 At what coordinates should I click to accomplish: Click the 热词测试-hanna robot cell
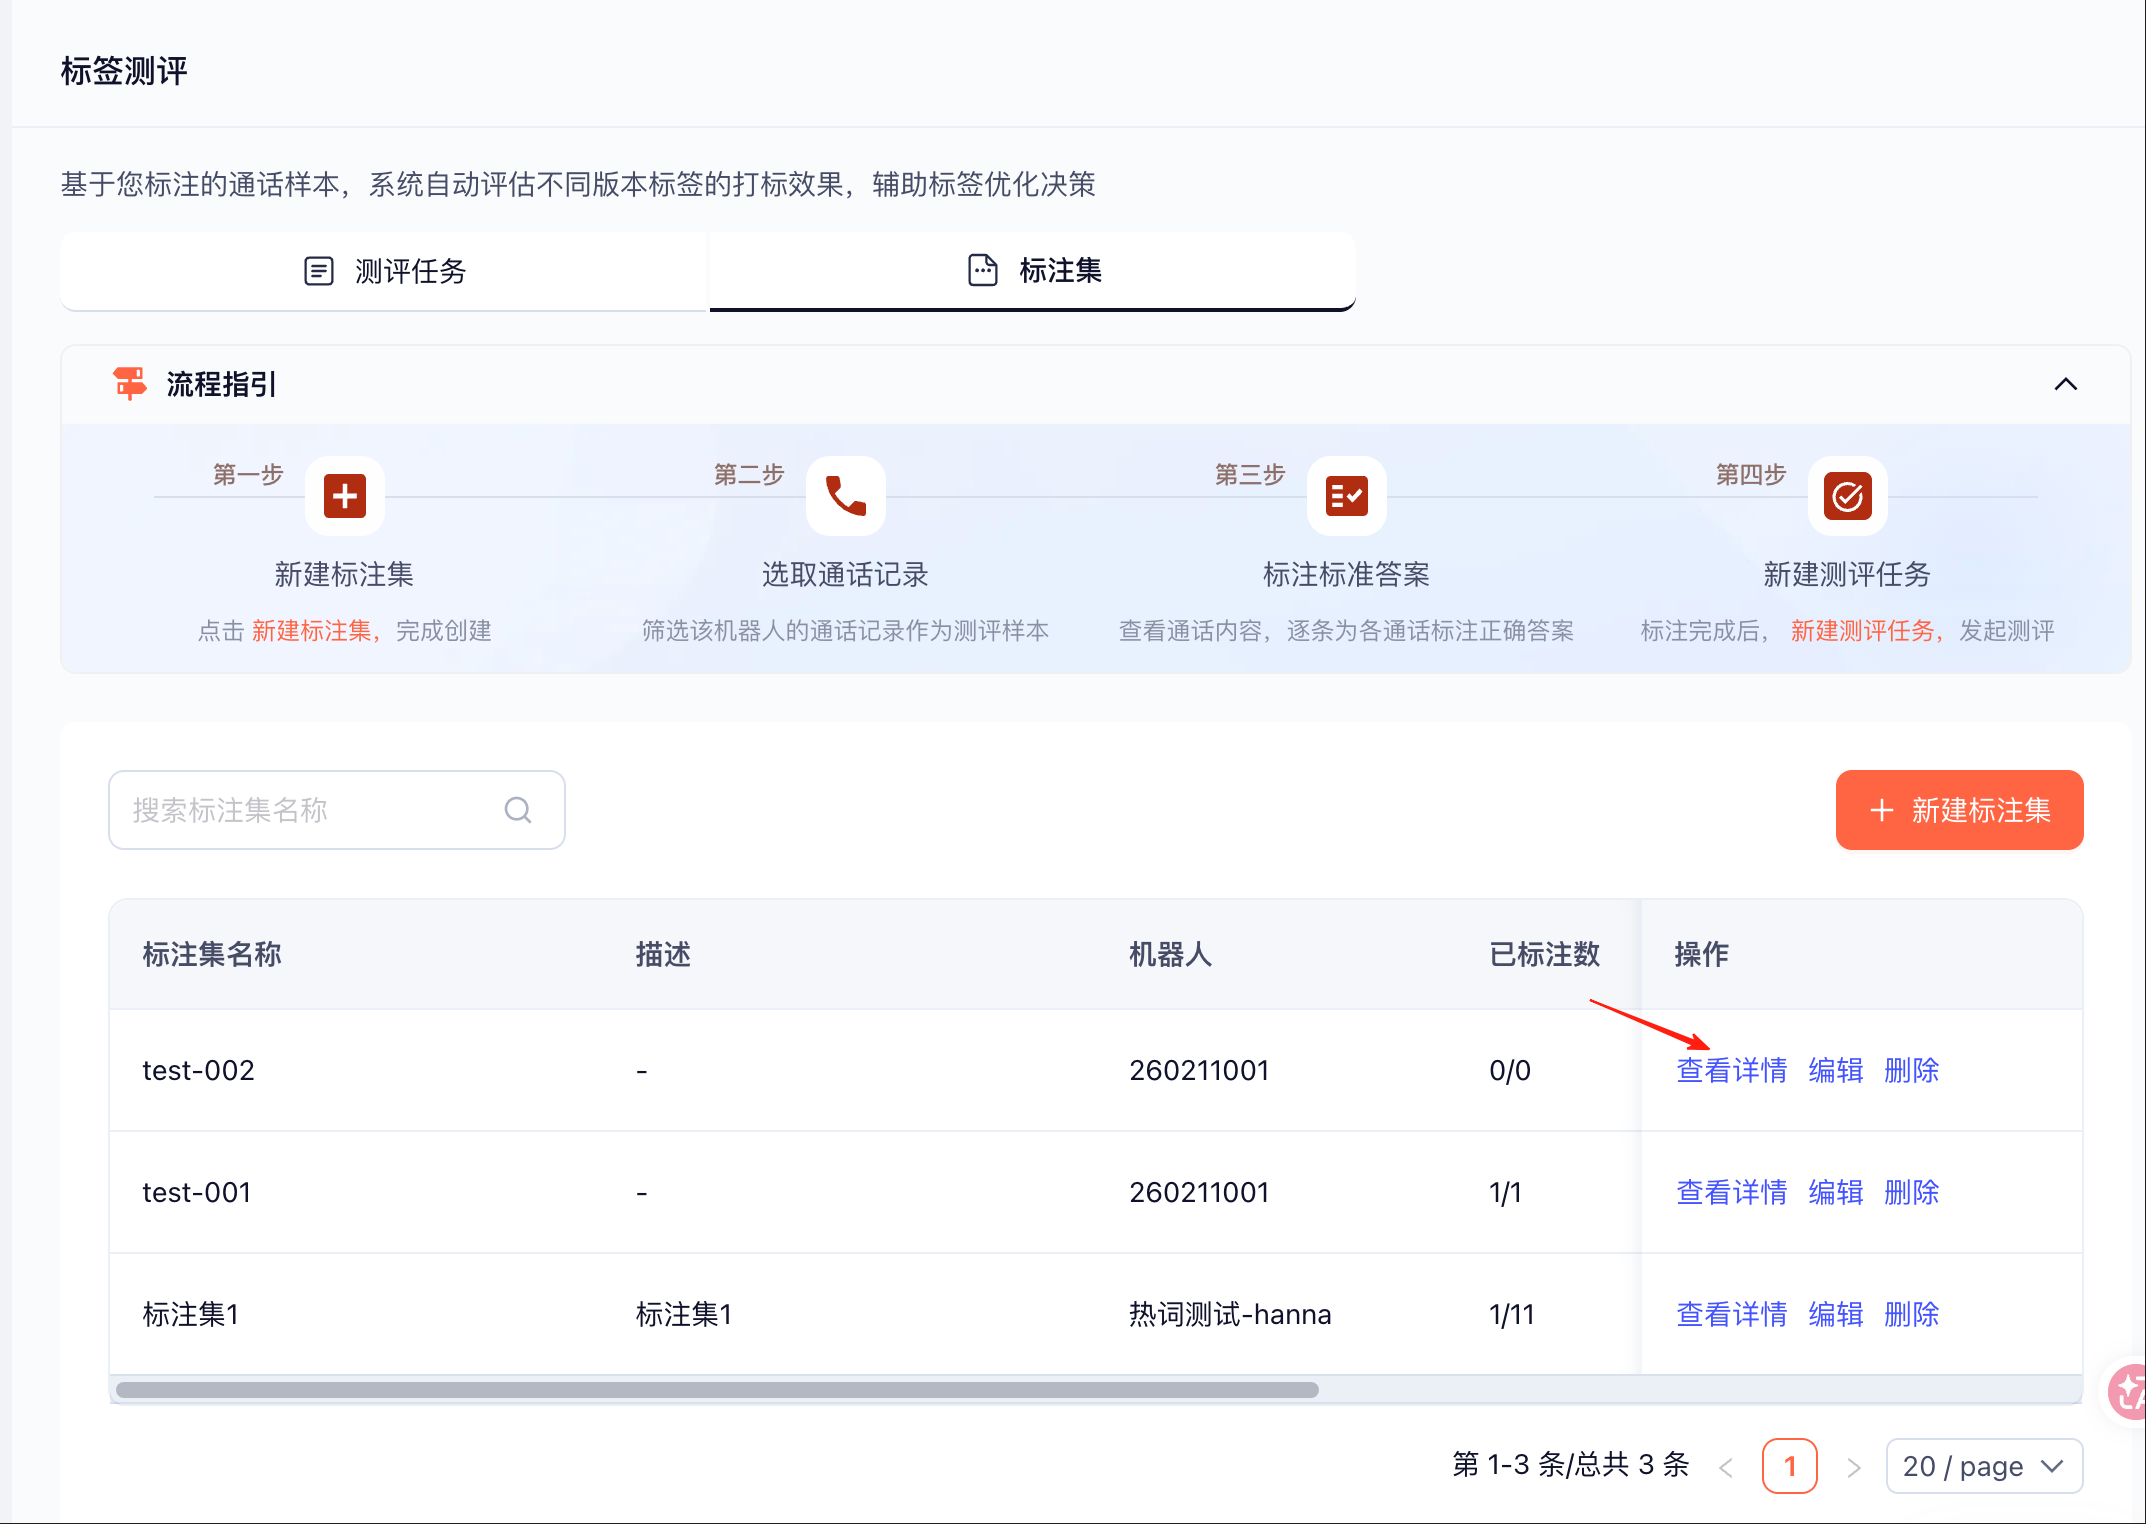click(1230, 1314)
